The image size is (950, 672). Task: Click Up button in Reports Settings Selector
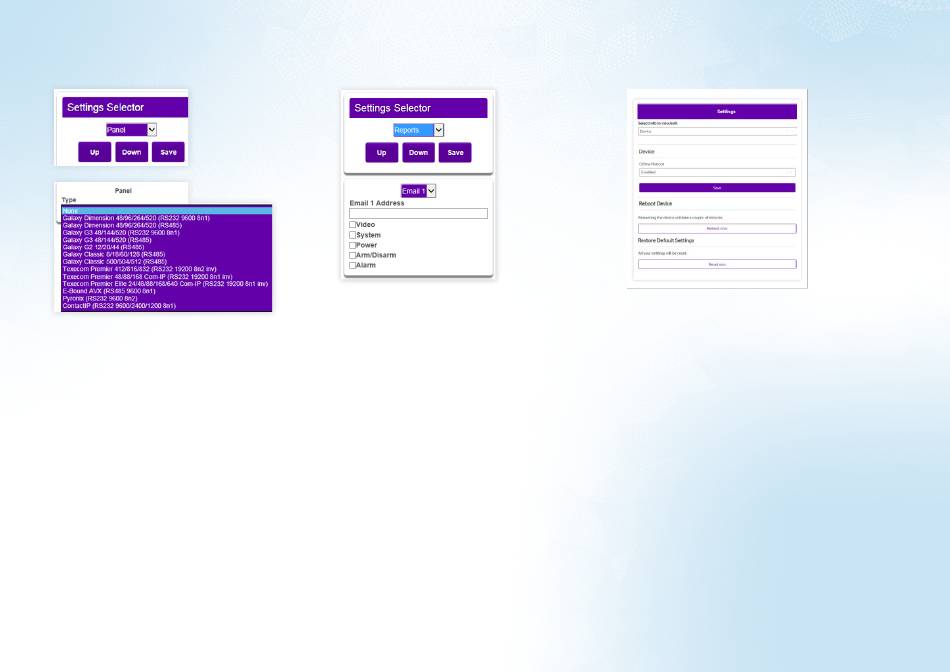382,153
